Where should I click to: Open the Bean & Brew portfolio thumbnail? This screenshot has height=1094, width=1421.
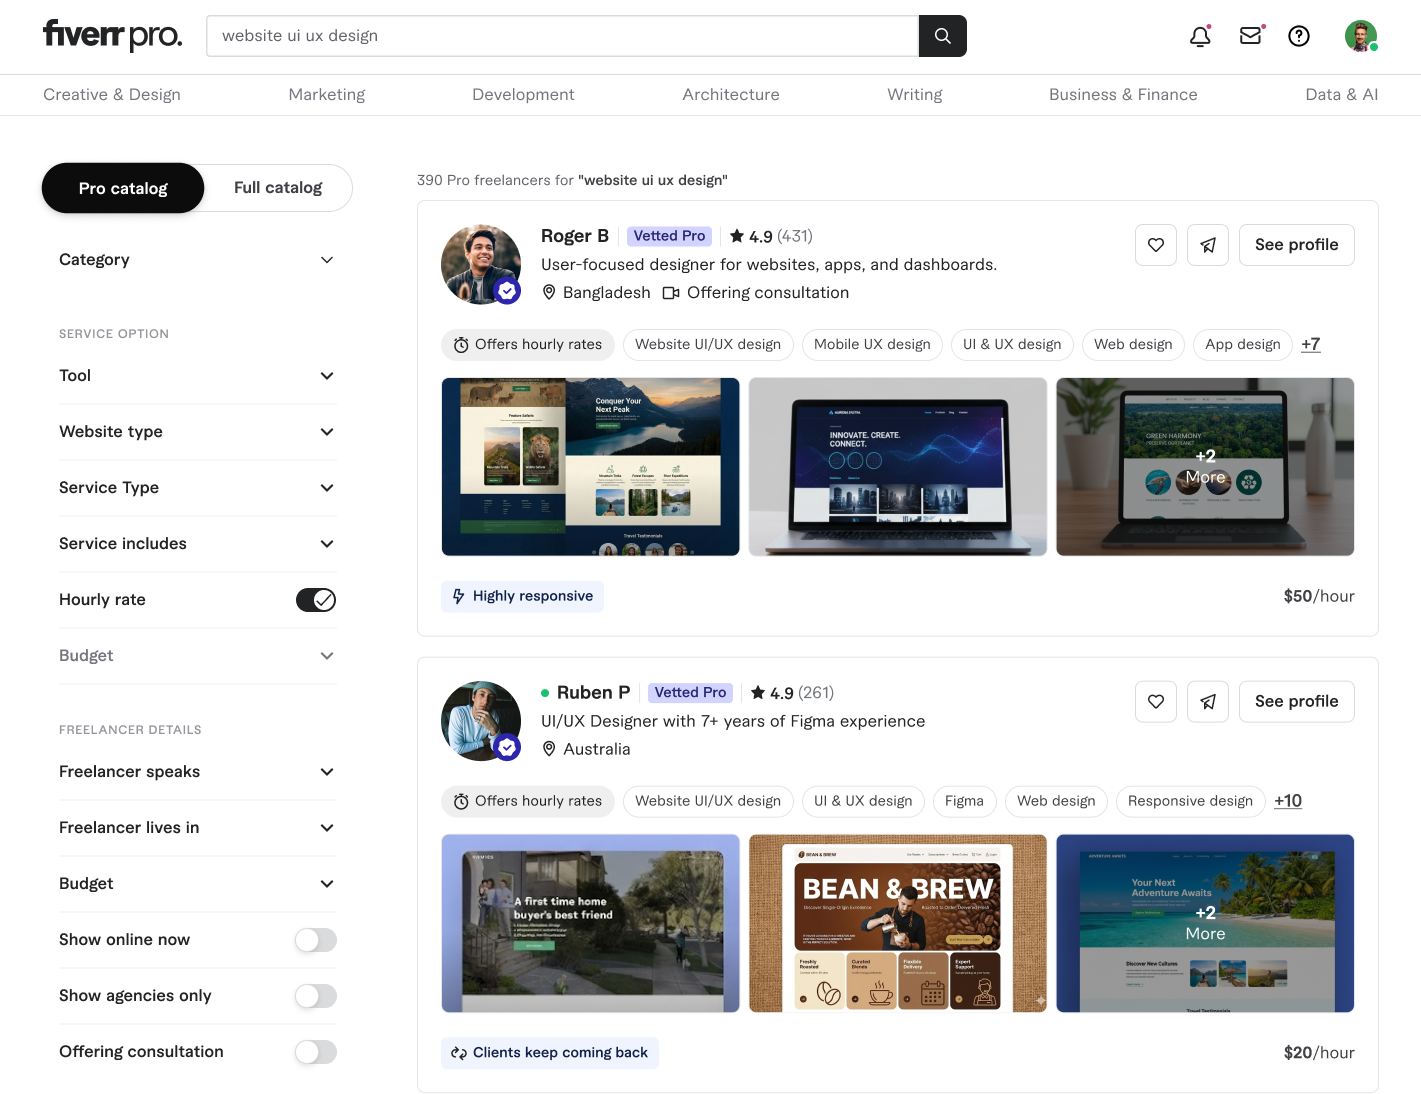coord(897,923)
